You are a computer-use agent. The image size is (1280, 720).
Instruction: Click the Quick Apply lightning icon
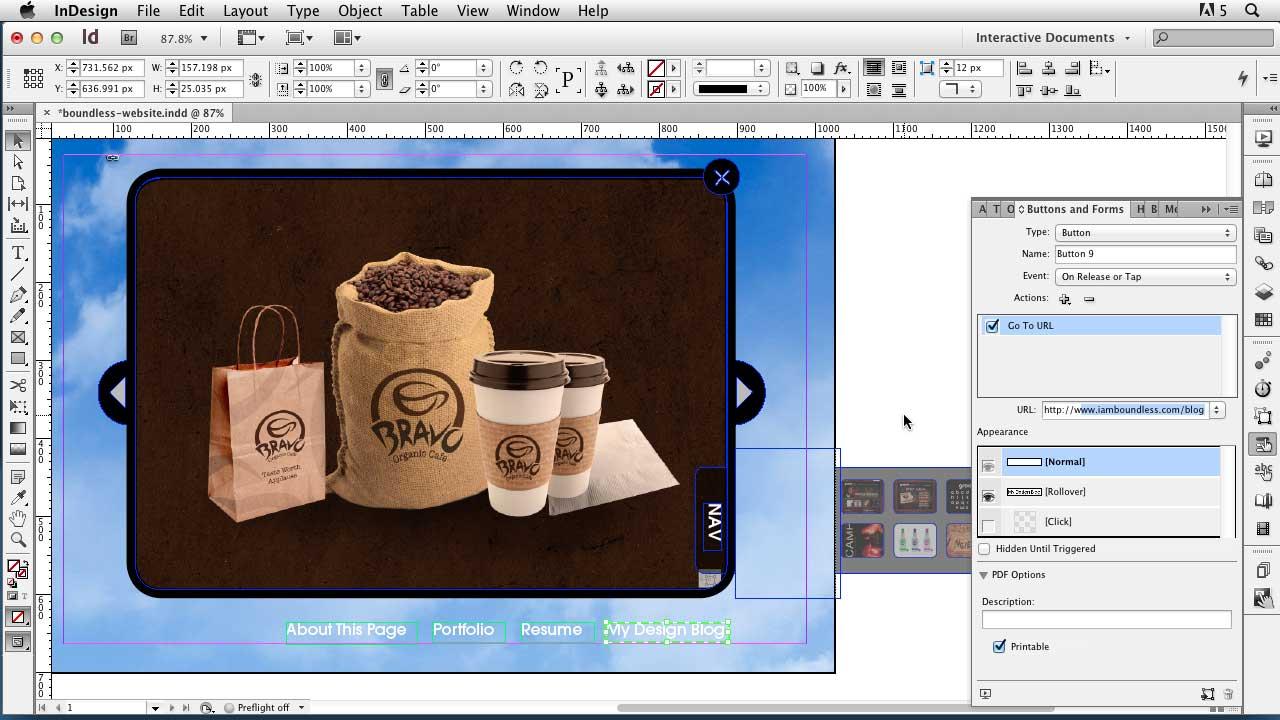pos(1243,78)
